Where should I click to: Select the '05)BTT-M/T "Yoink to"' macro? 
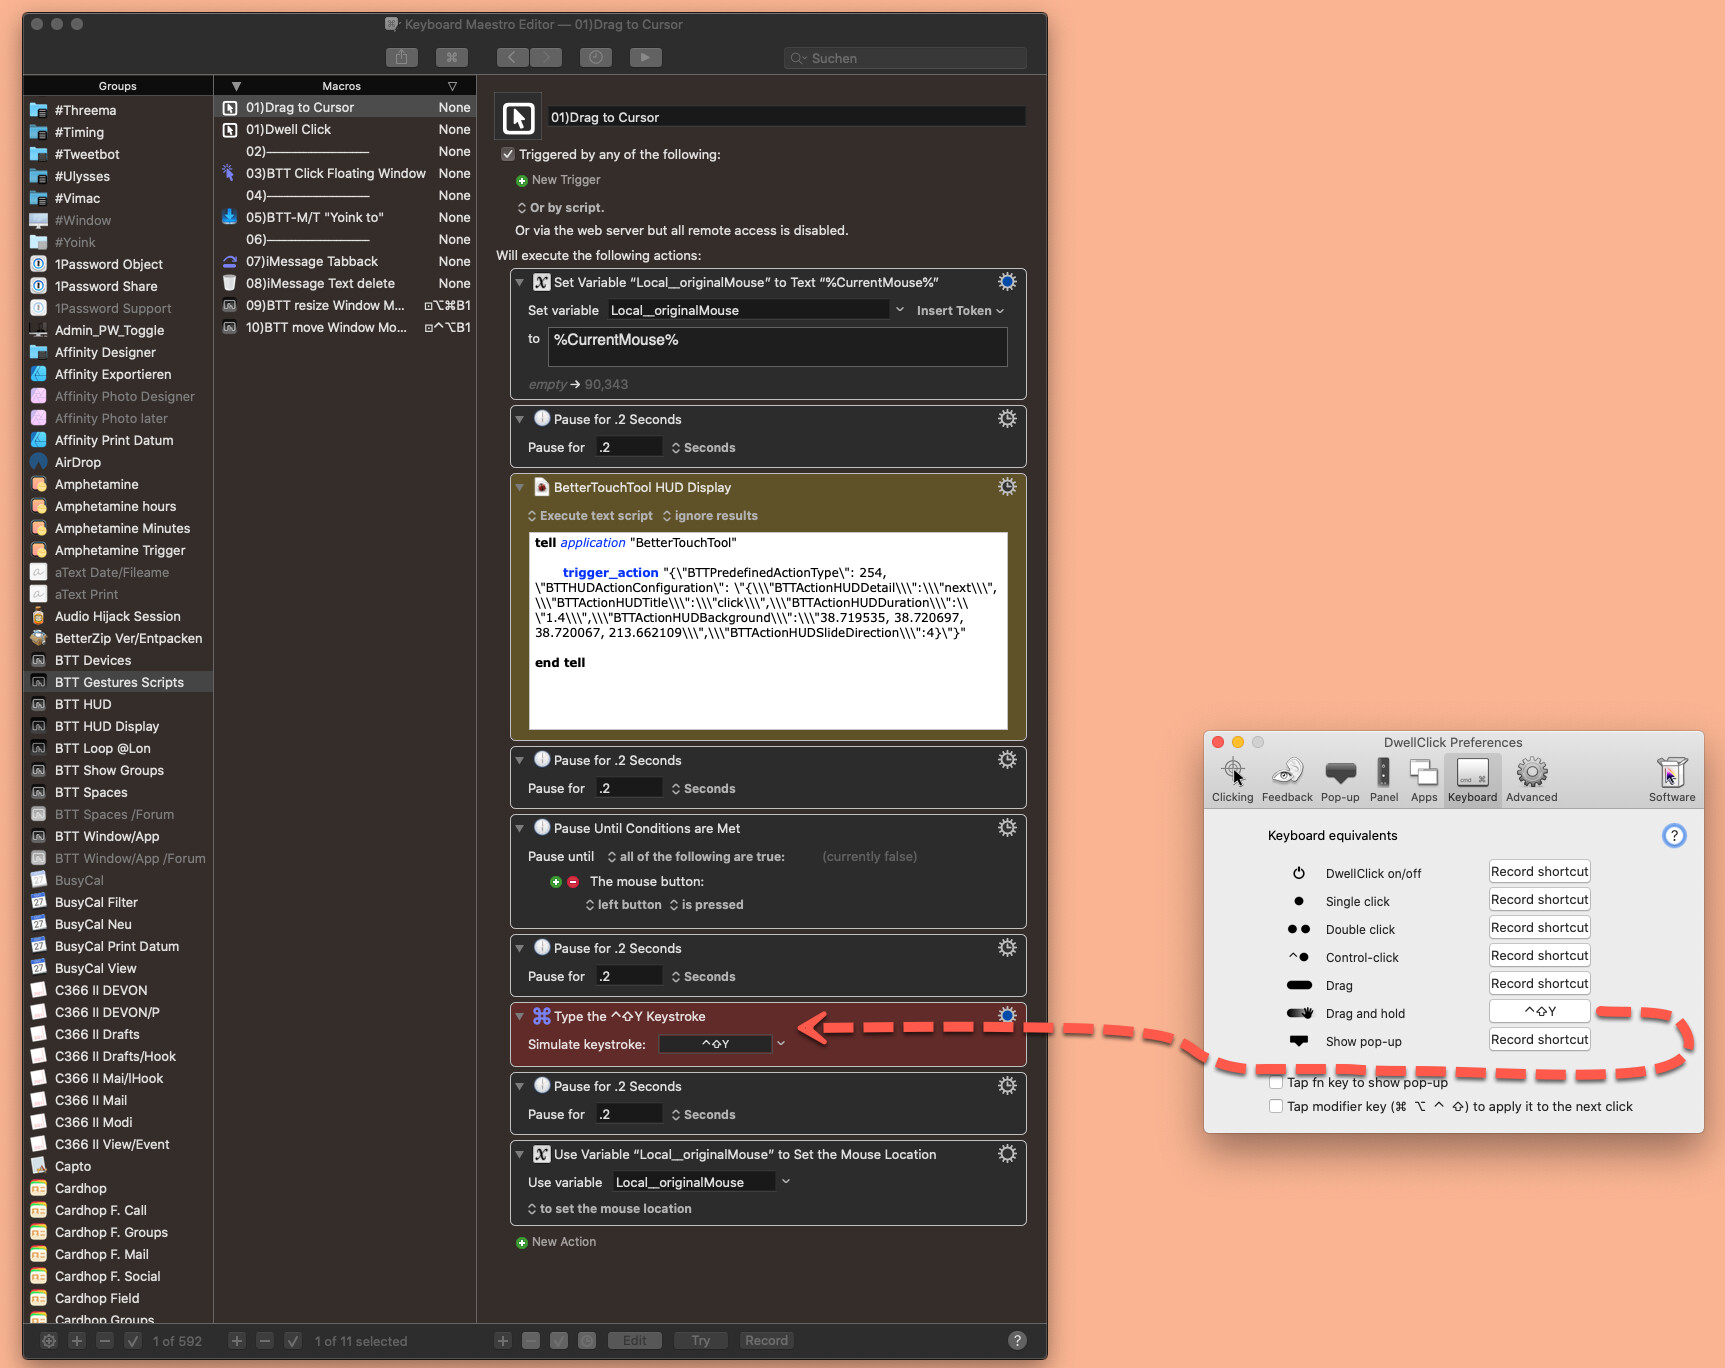point(345,217)
